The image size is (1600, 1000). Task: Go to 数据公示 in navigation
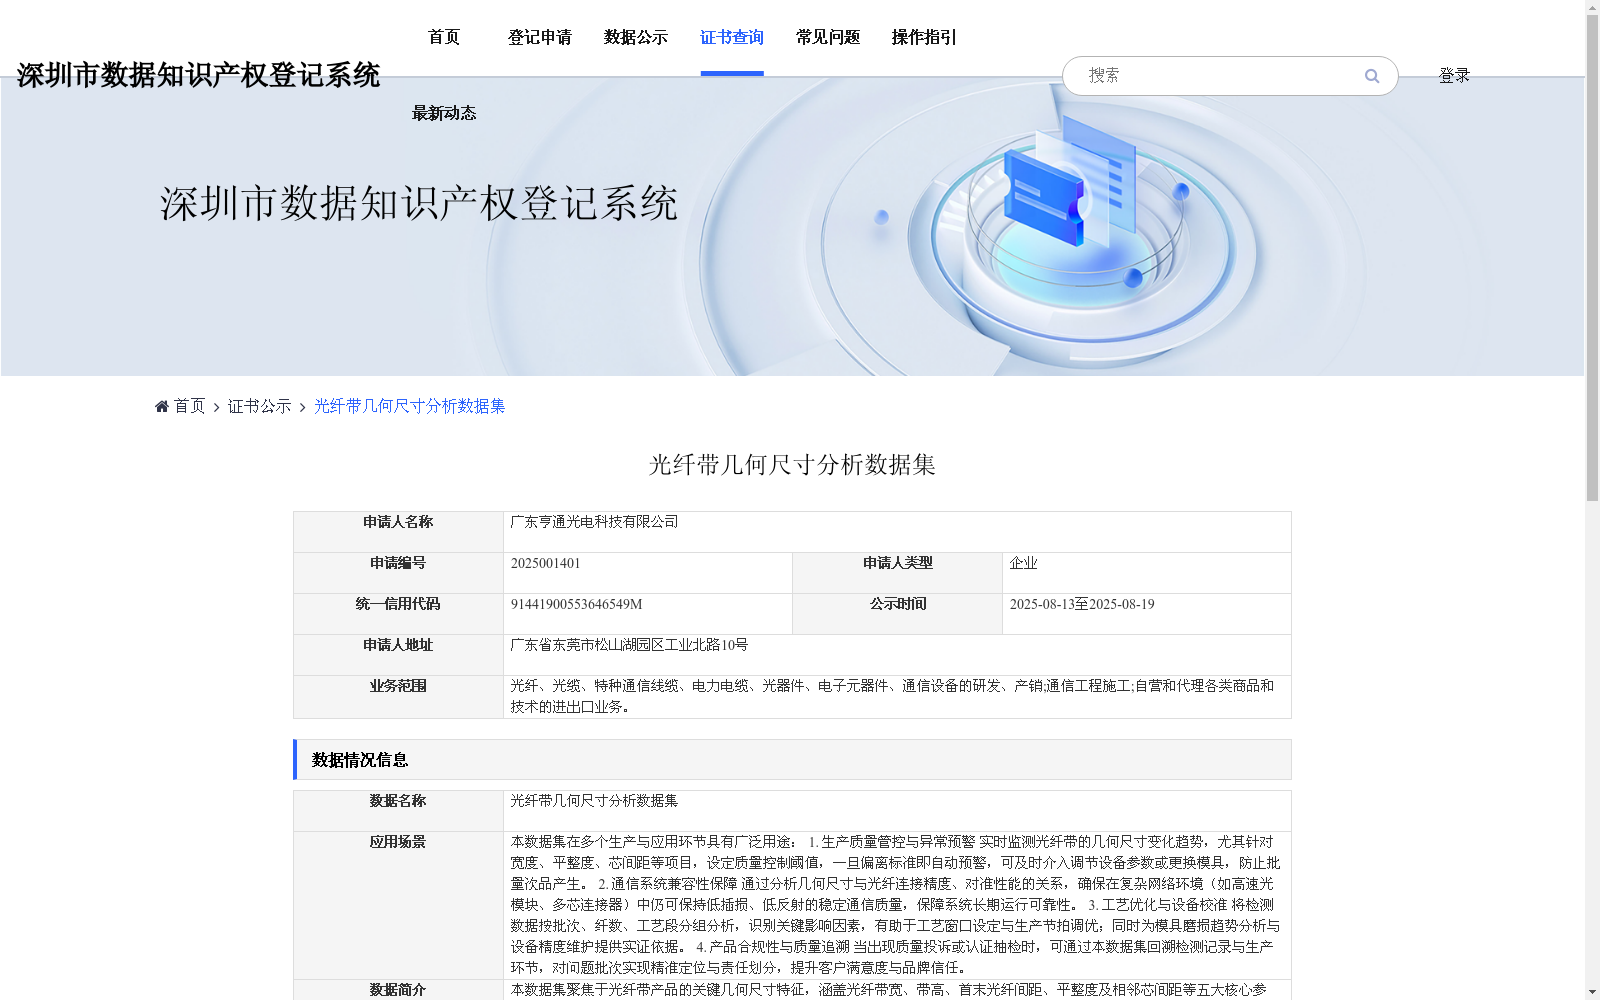coord(636,37)
